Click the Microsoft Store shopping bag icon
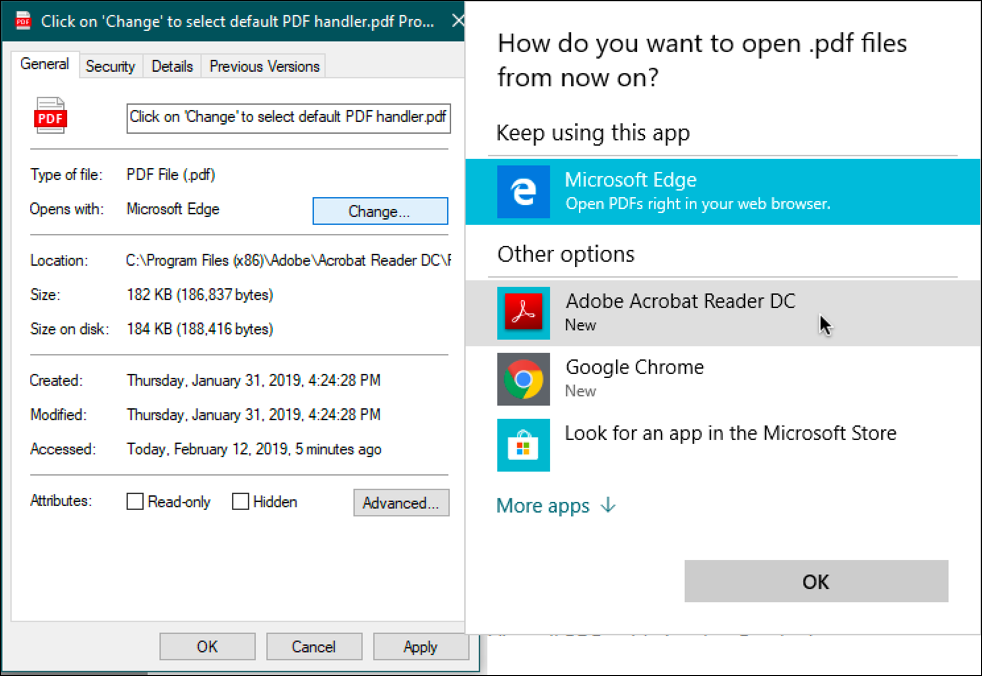 click(524, 444)
